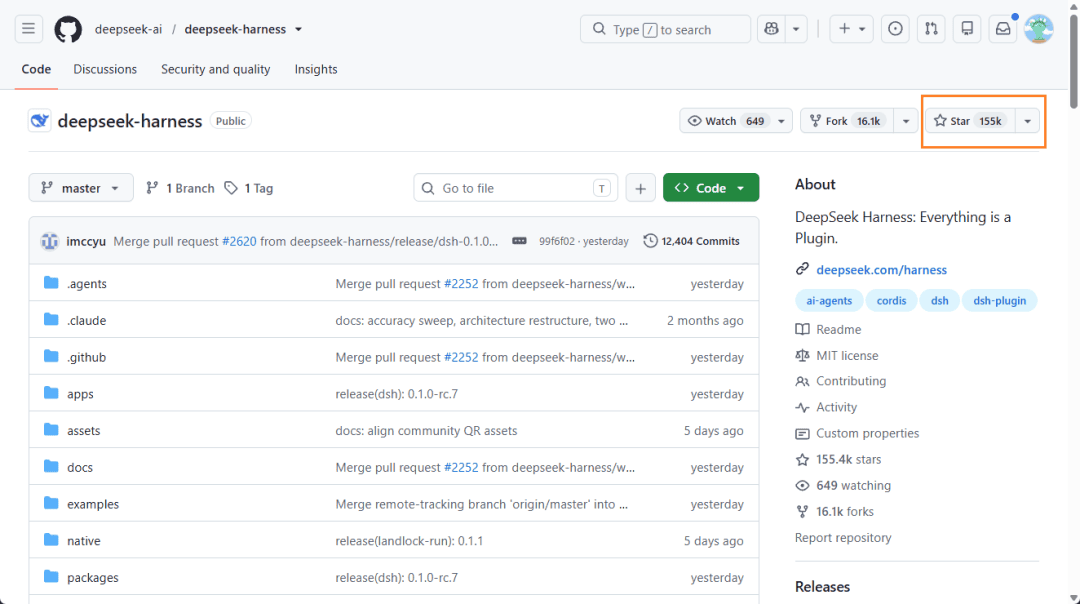Open the Copilot chat icon
This screenshot has width=1080, height=604.
pyautogui.click(x=771, y=29)
